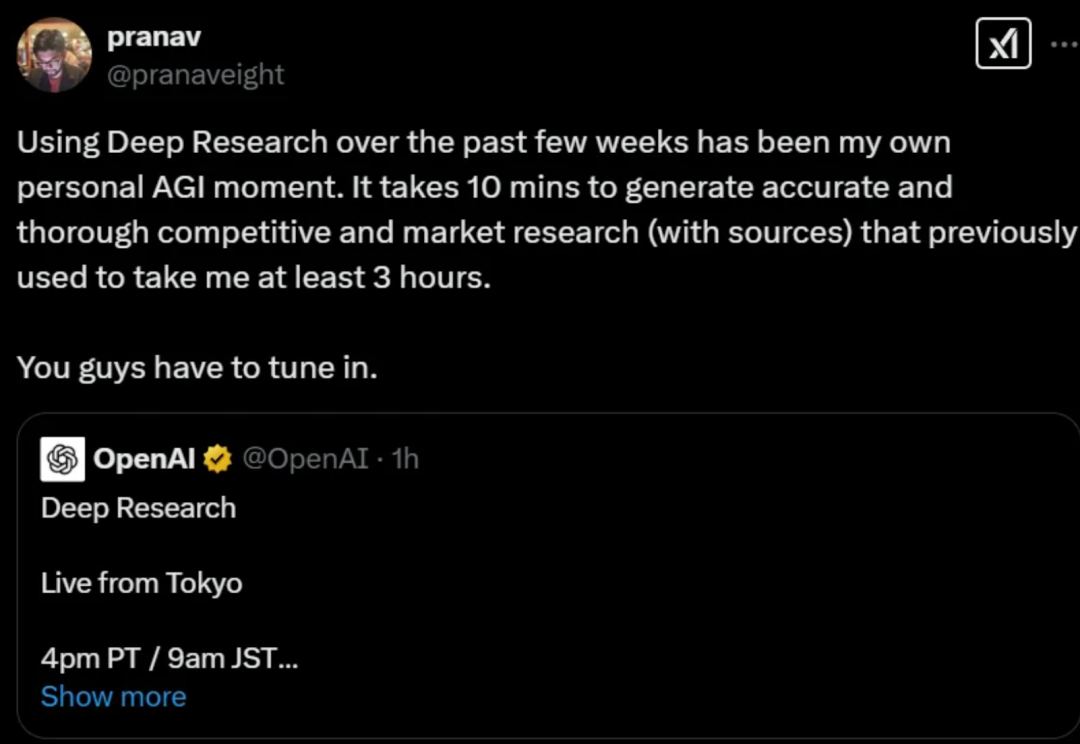The height and width of the screenshot is (744, 1080).
Task: Click the gold verified badge next to OpenAI
Action: pos(218,459)
